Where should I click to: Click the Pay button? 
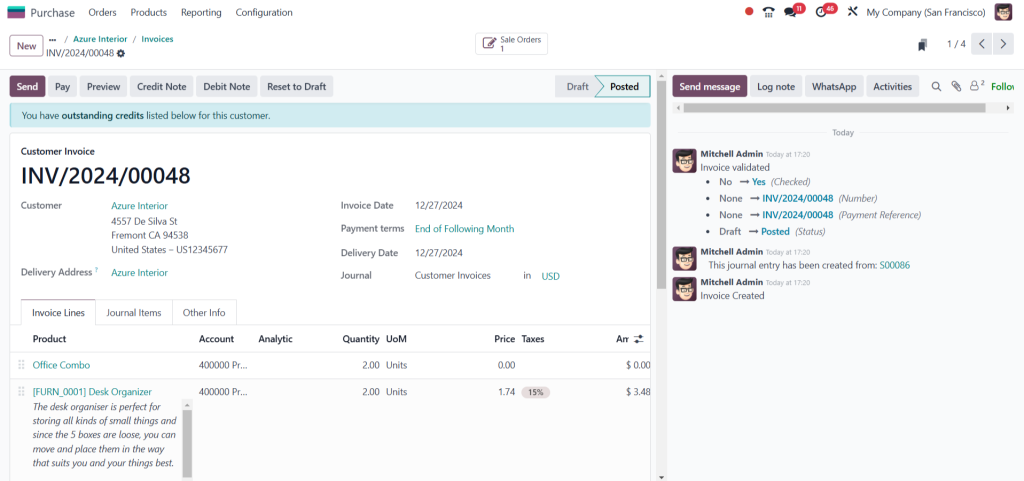click(x=63, y=86)
